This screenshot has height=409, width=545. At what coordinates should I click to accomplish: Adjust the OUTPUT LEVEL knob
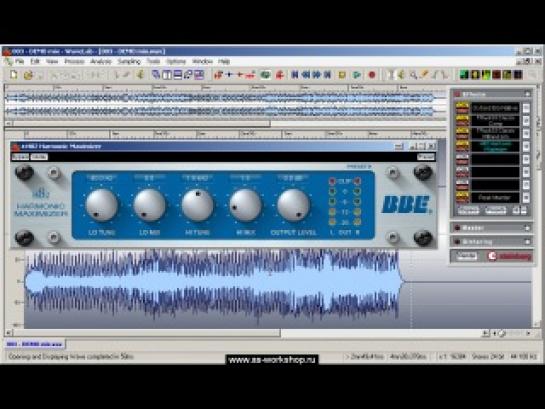click(293, 205)
